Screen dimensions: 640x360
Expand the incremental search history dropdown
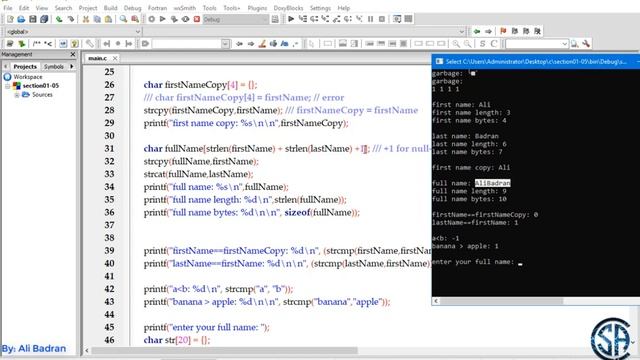coord(225,44)
